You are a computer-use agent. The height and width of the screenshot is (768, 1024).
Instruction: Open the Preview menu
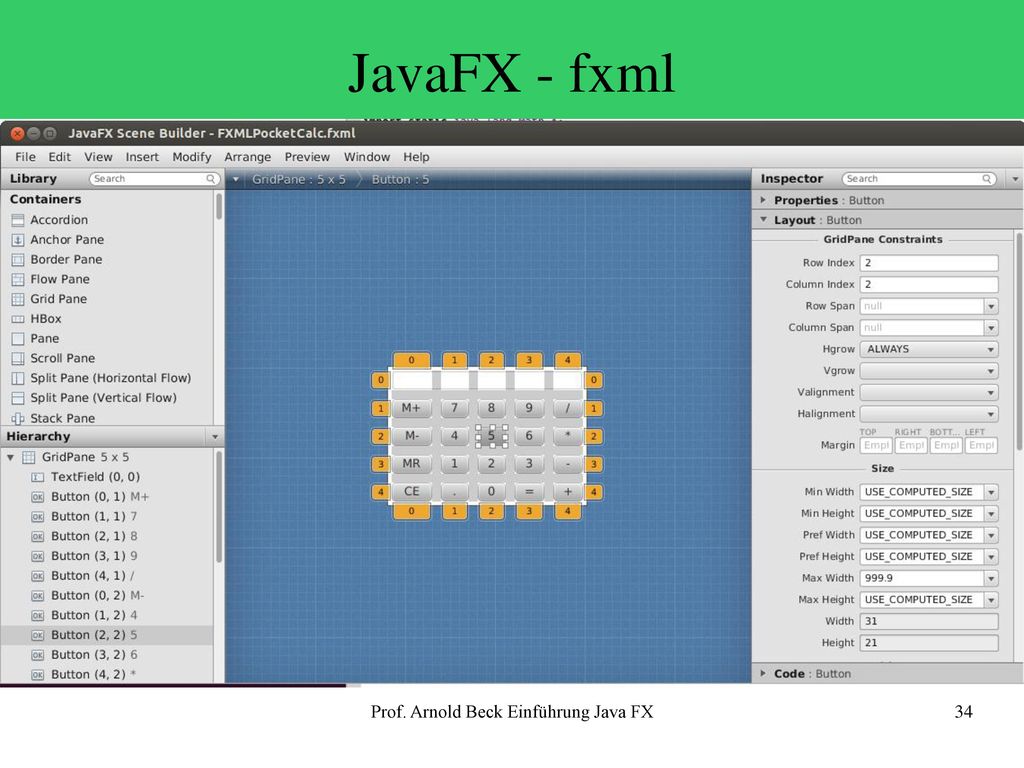coord(307,157)
